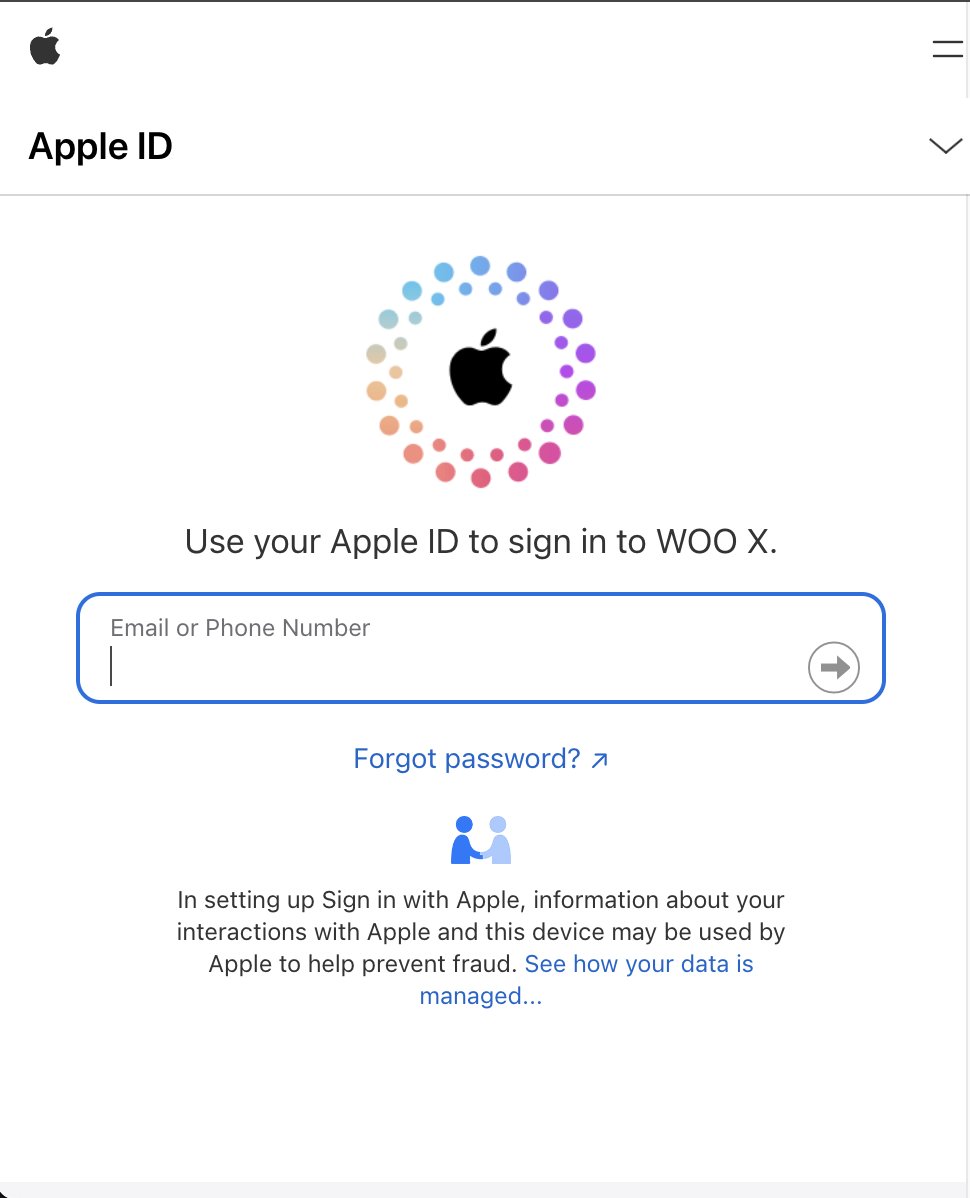Focus the Email or Phone Number field

[x=480, y=648]
